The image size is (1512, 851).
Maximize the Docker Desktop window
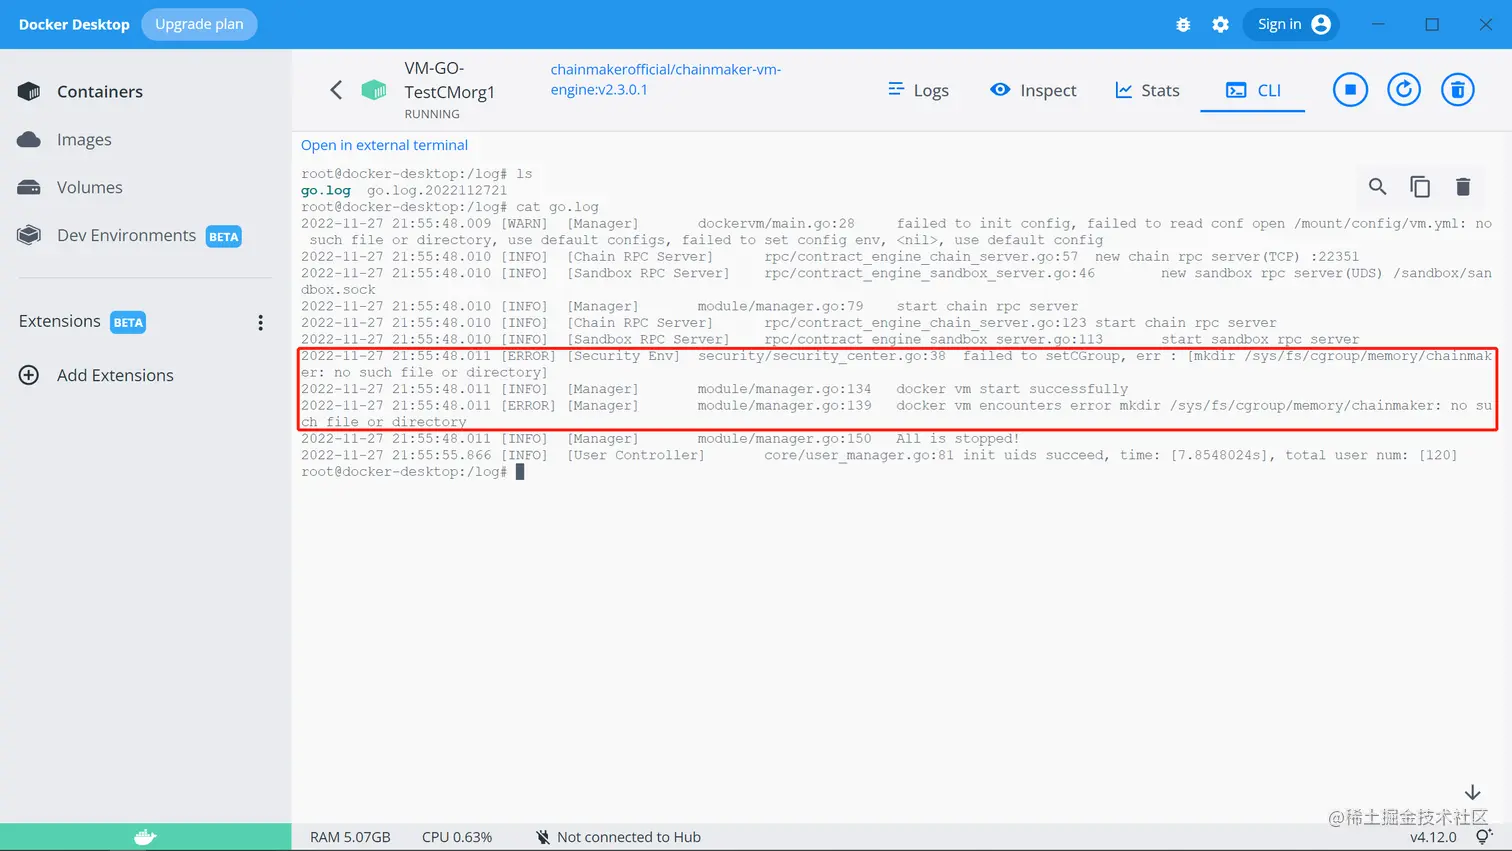[1432, 24]
